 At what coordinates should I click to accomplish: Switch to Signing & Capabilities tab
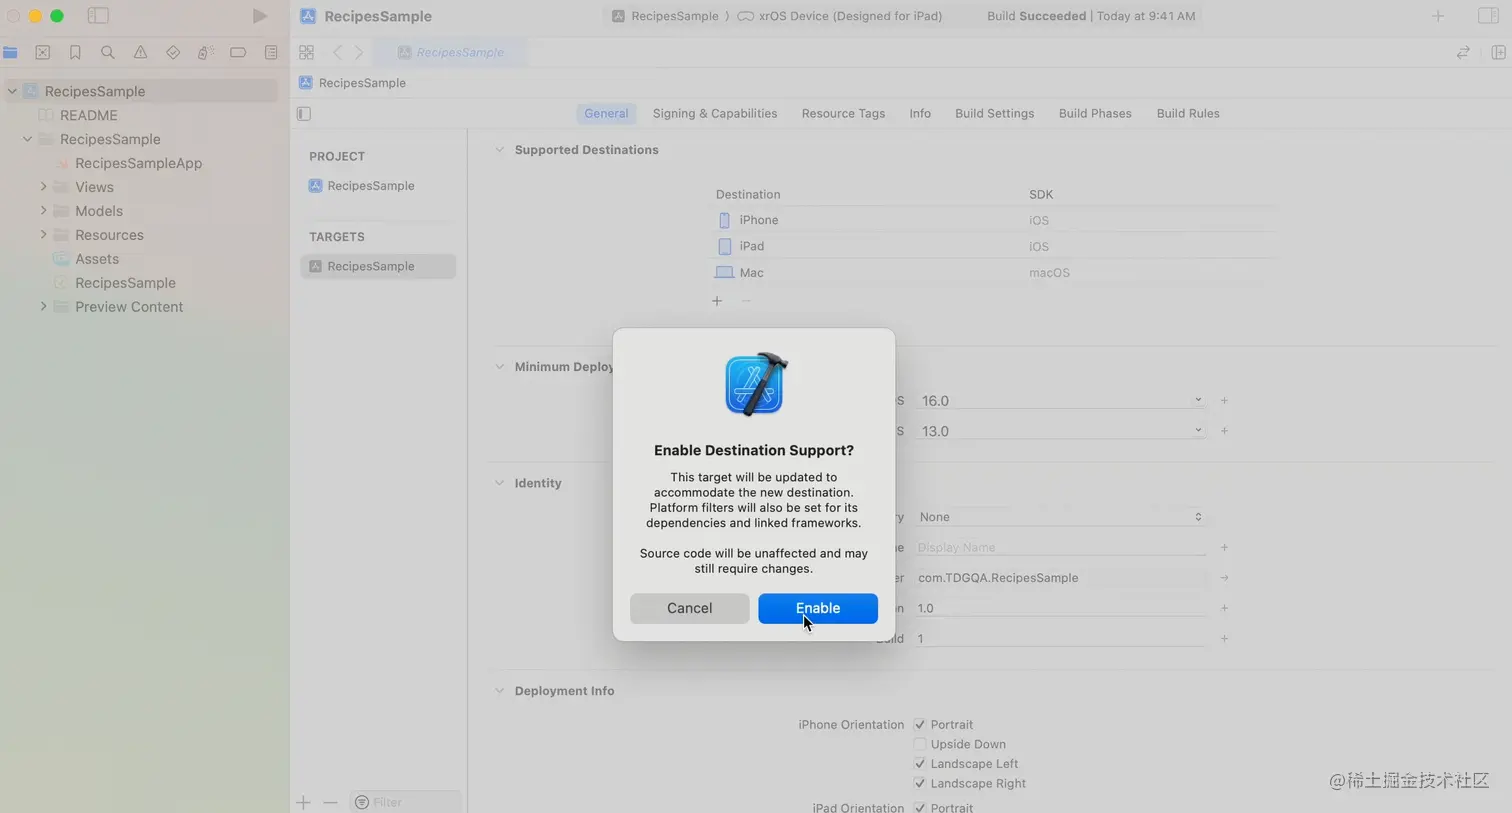pos(715,114)
